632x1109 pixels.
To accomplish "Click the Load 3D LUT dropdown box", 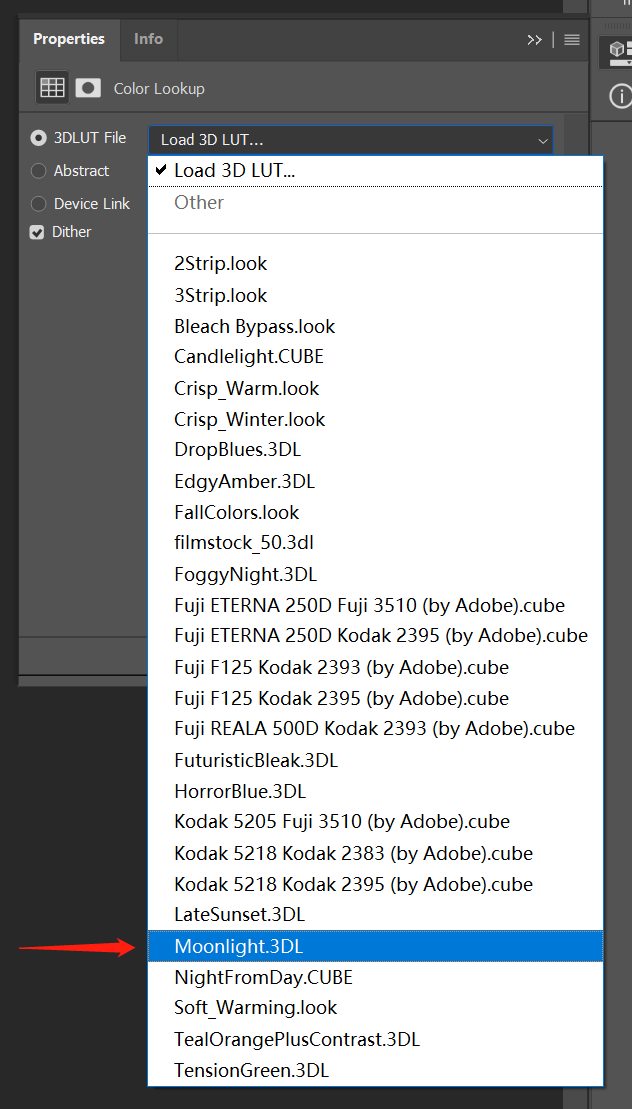I will click(x=350, y=140).
